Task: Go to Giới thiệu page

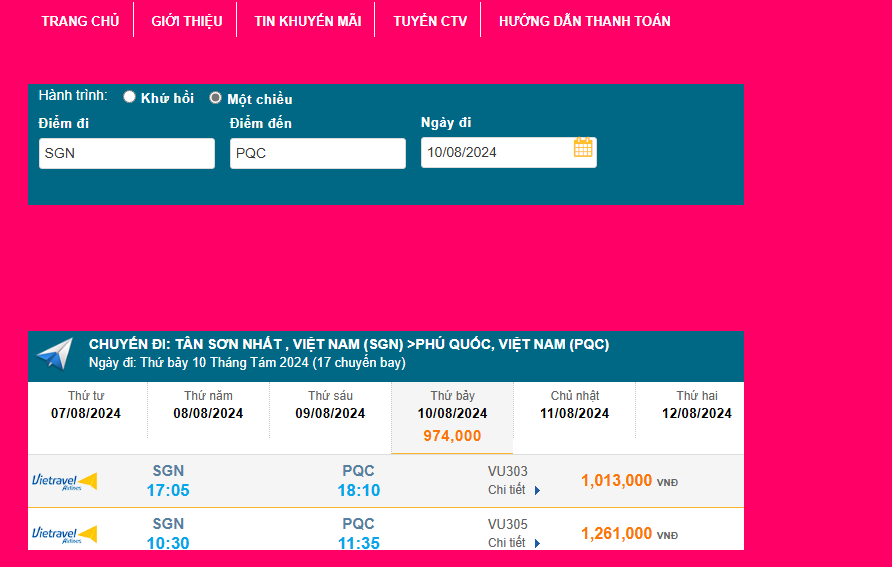Action: click(x=186, y=21)
